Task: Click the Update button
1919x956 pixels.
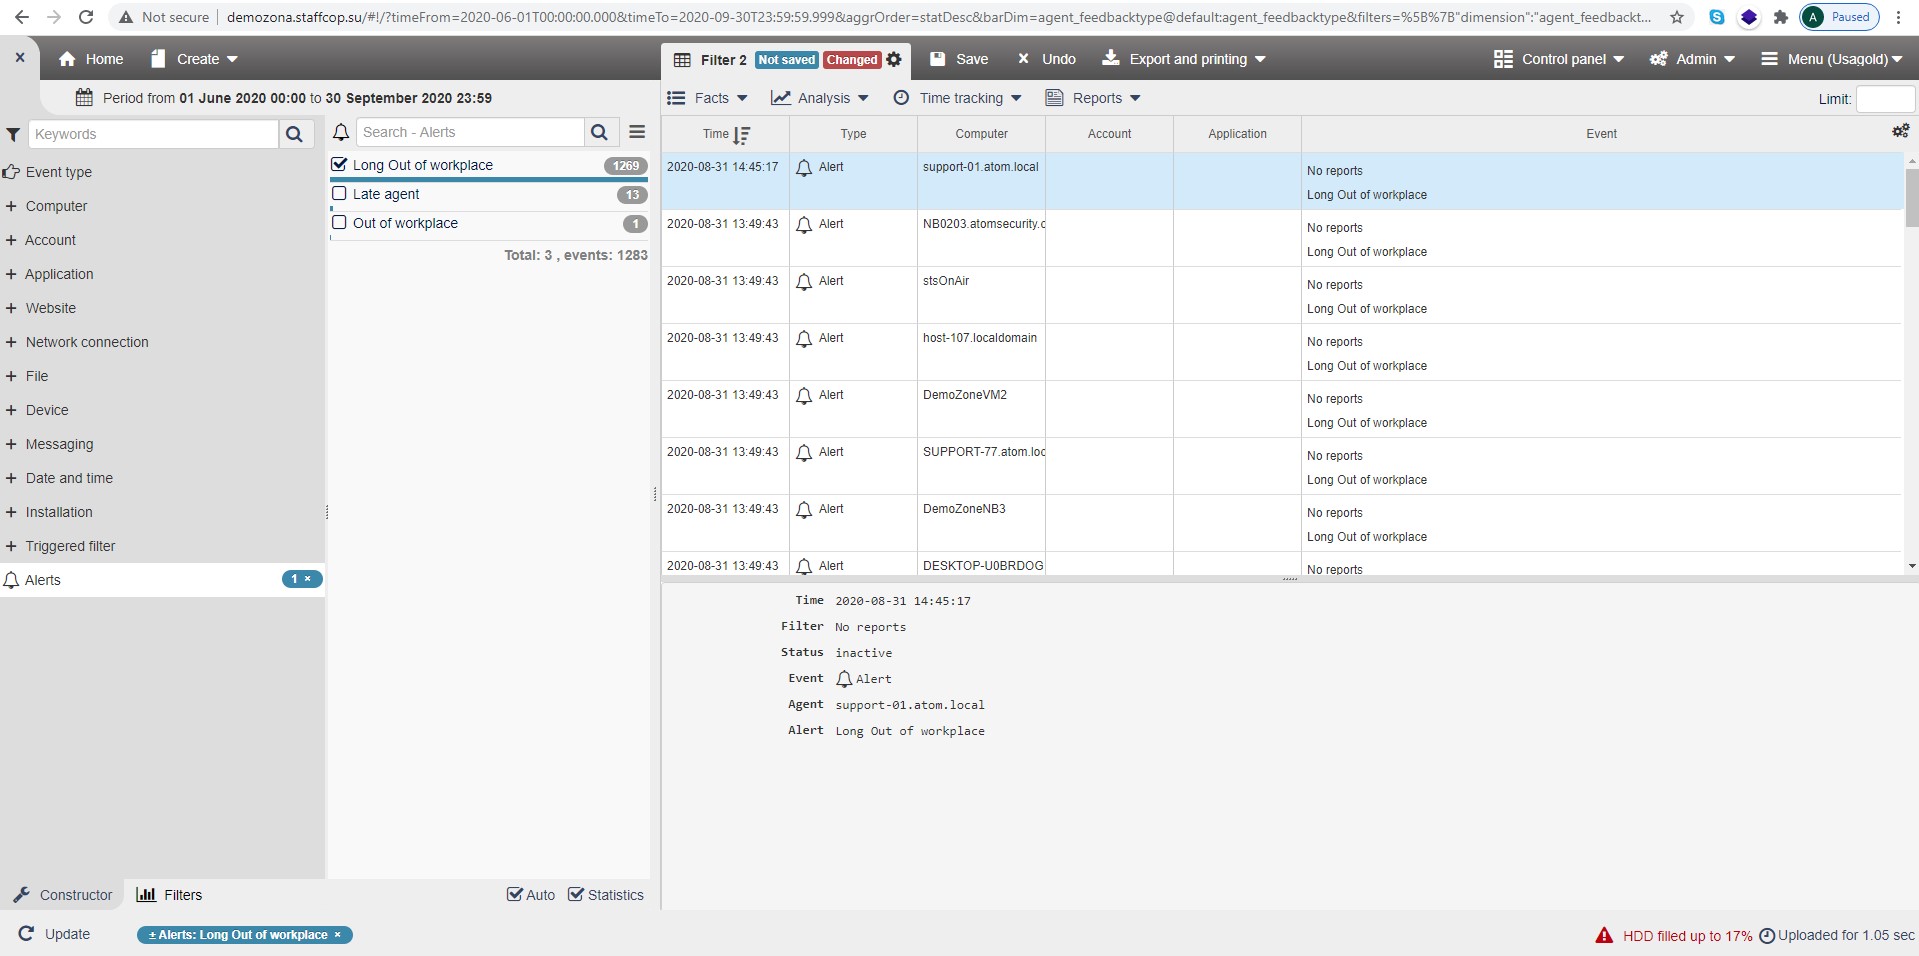Action: pos(55,934)
